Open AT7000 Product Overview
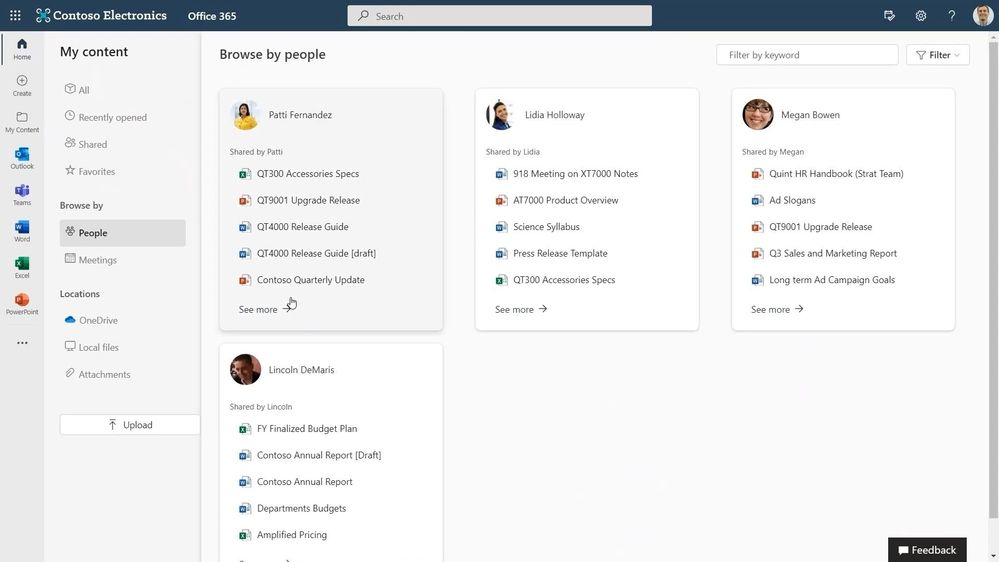This screenshot has width=999, height=562. click(x=566, y=200)
